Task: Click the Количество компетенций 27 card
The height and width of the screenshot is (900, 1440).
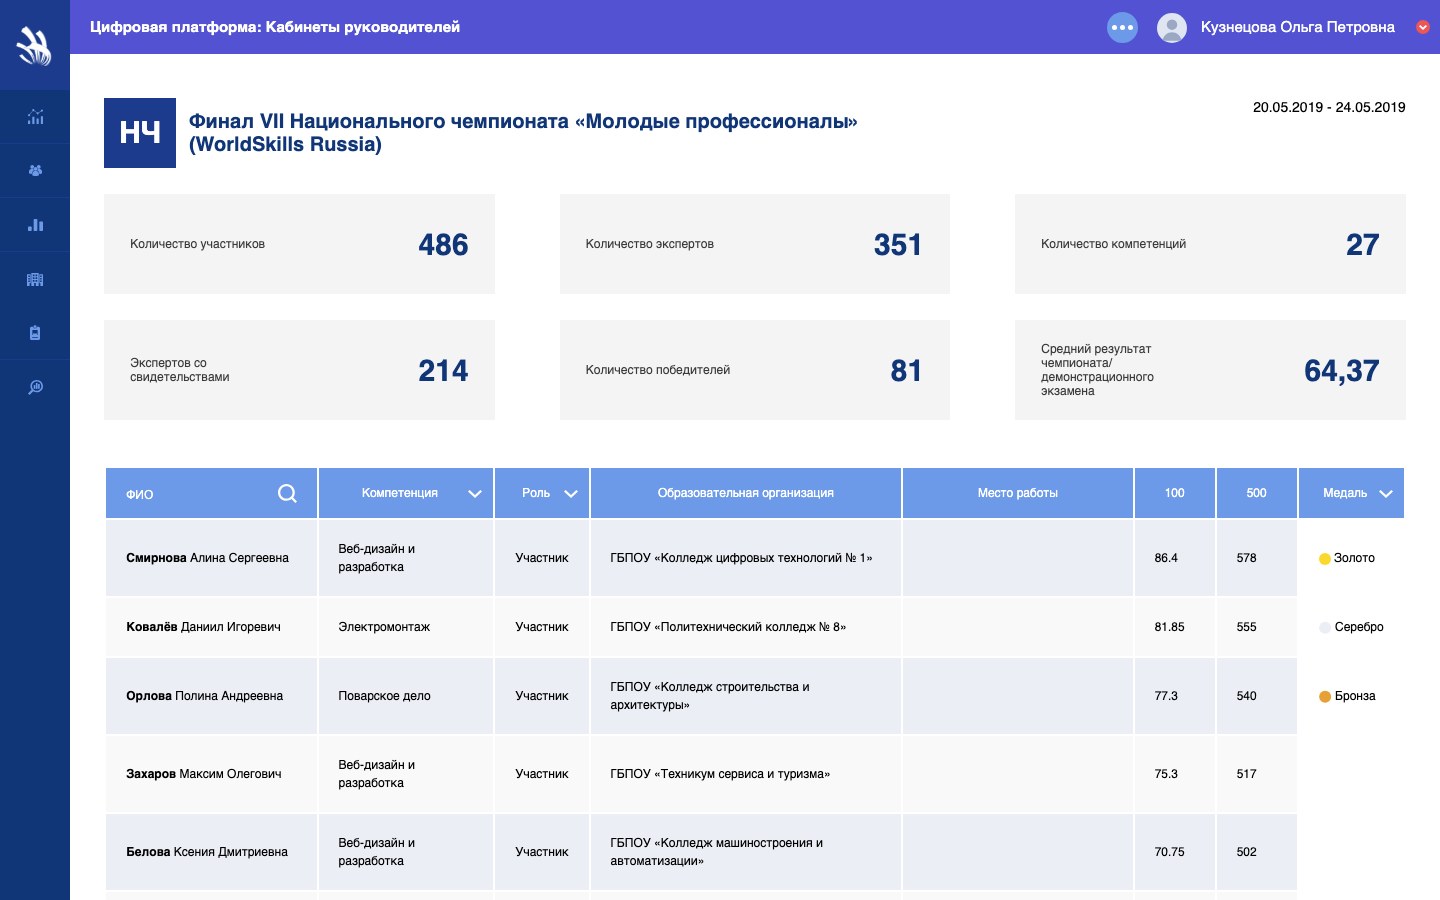Action: point(1210,244)
